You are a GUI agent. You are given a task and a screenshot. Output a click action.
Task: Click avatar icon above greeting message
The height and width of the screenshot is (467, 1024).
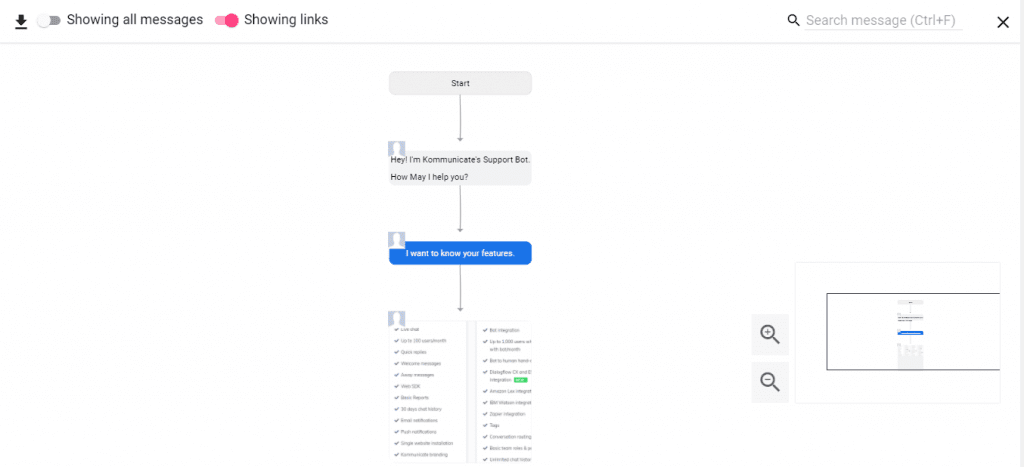(x=396, y=148)
